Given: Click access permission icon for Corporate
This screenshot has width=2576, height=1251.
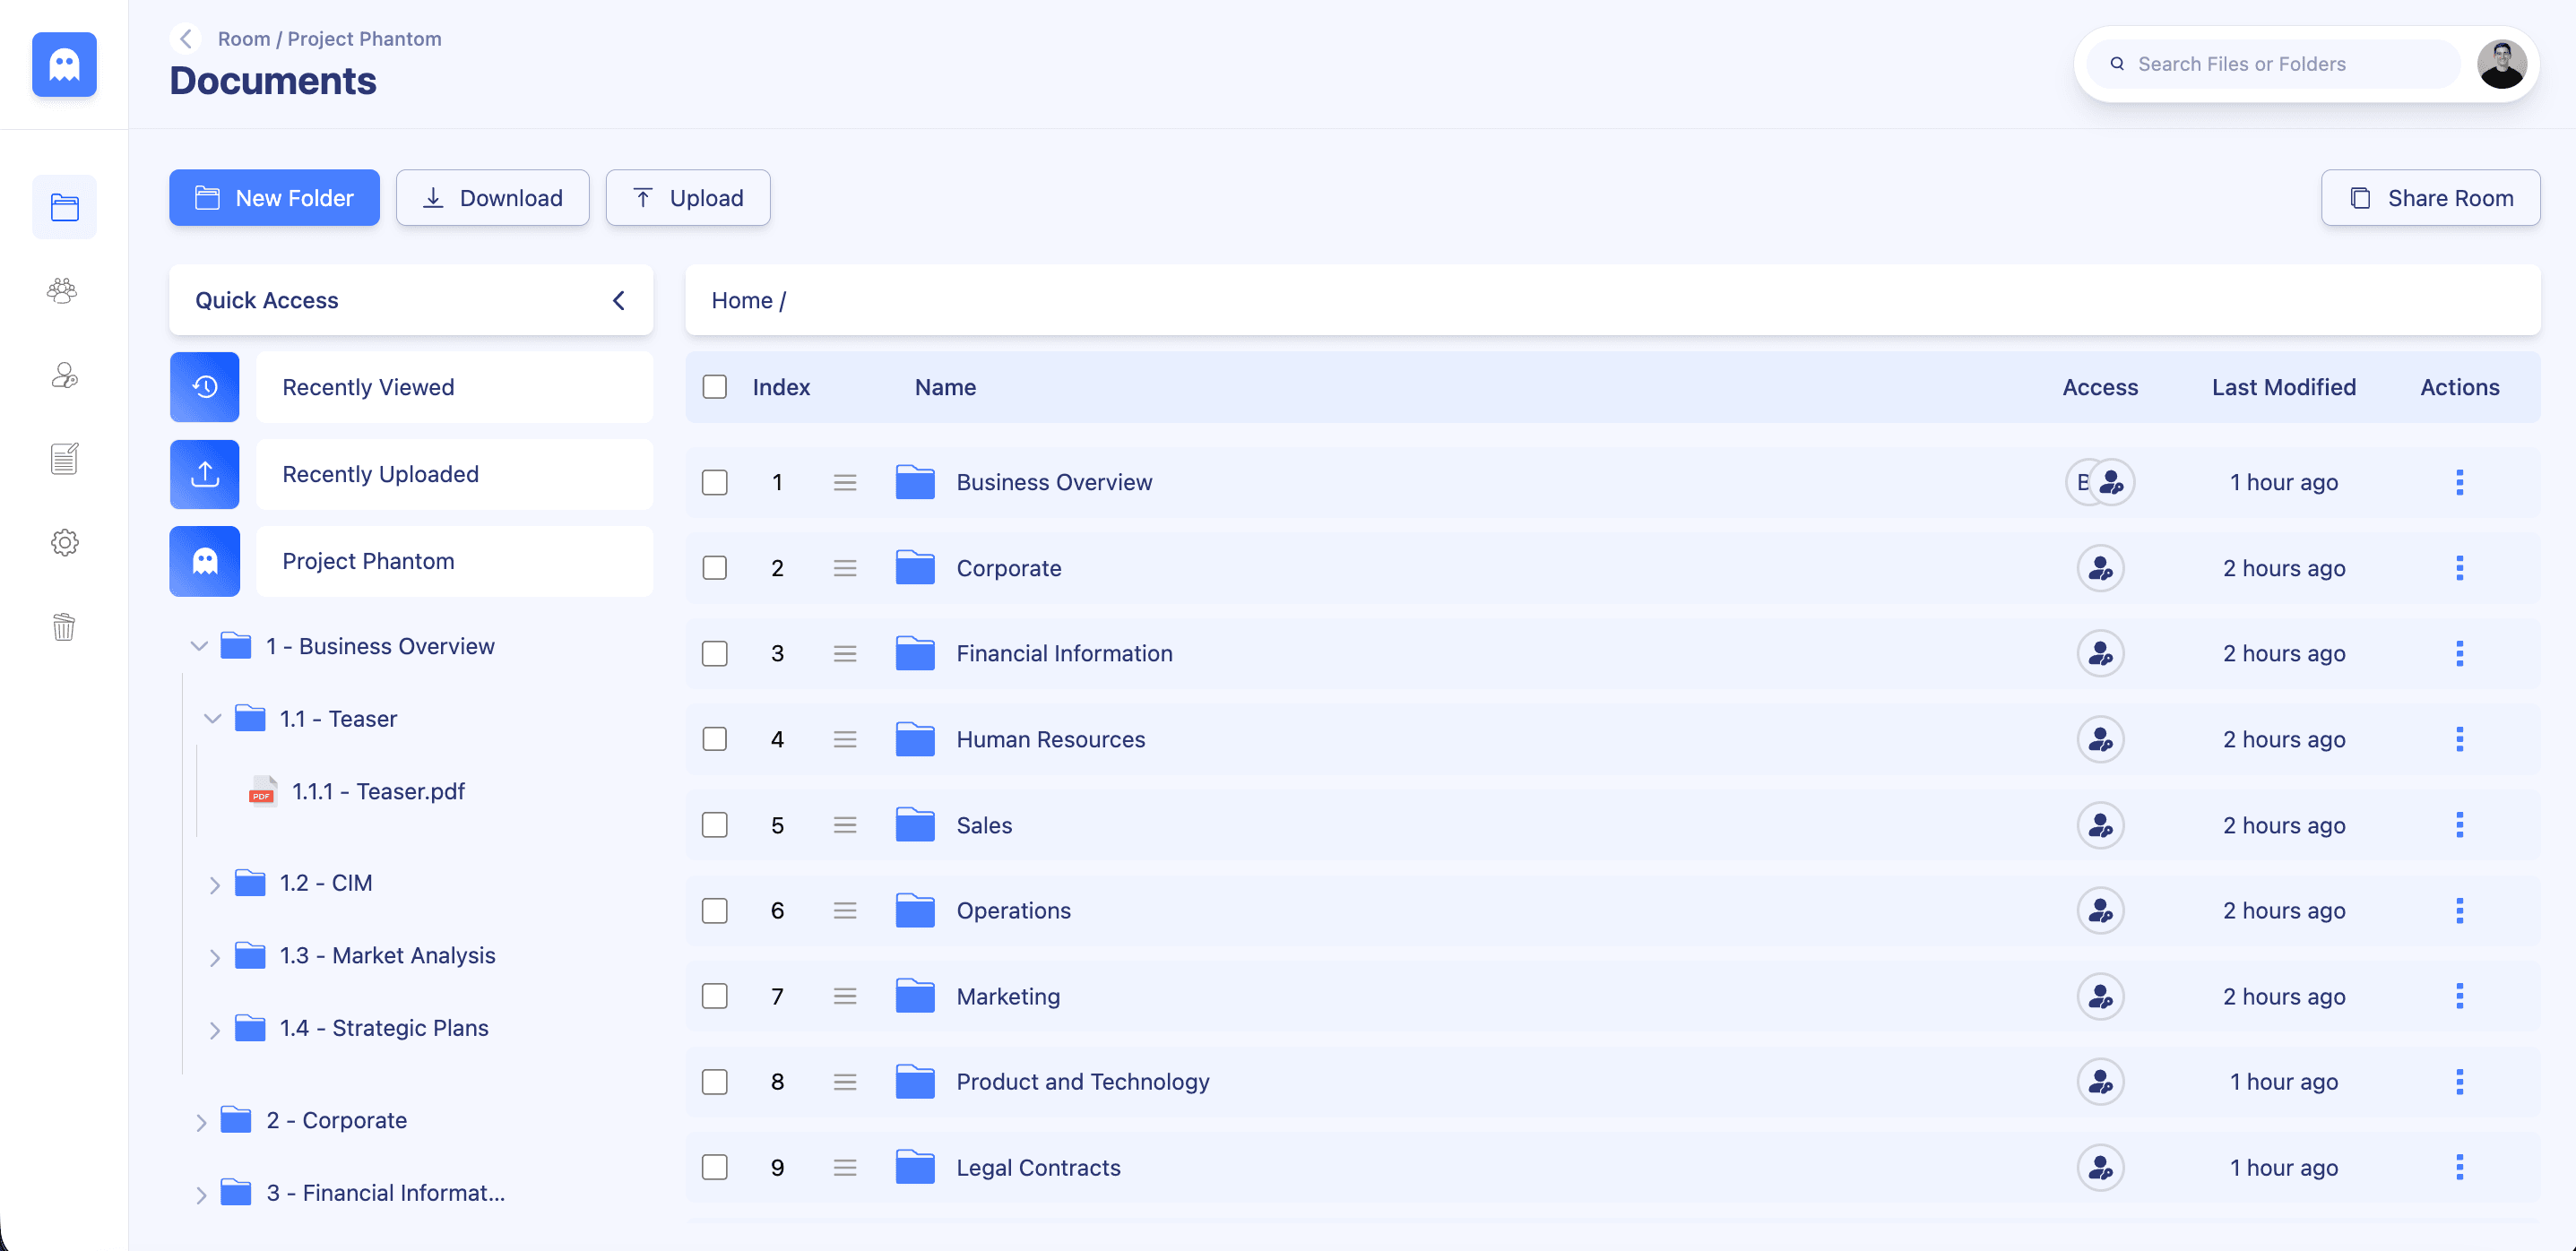Looking at the screenshot, I should [x=2100, y=568].
